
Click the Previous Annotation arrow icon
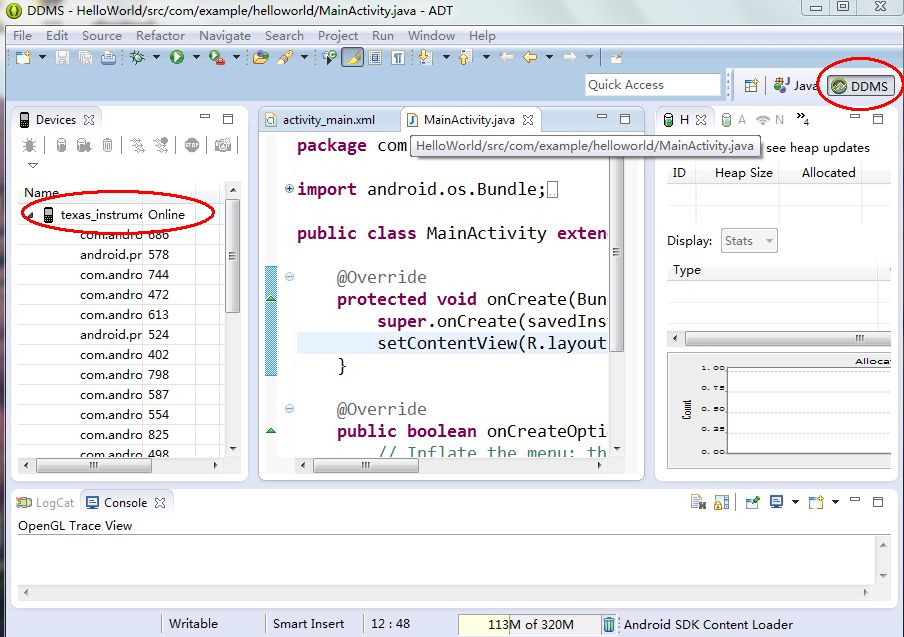(465, 57)
